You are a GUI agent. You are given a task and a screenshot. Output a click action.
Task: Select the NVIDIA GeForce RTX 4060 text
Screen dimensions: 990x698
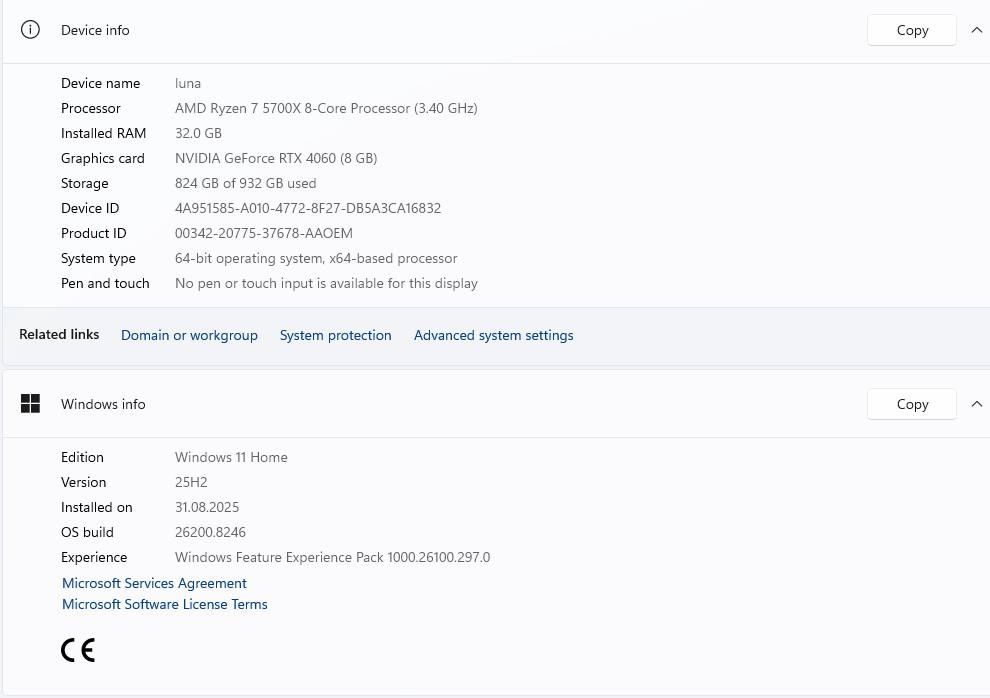coord(276,158)
